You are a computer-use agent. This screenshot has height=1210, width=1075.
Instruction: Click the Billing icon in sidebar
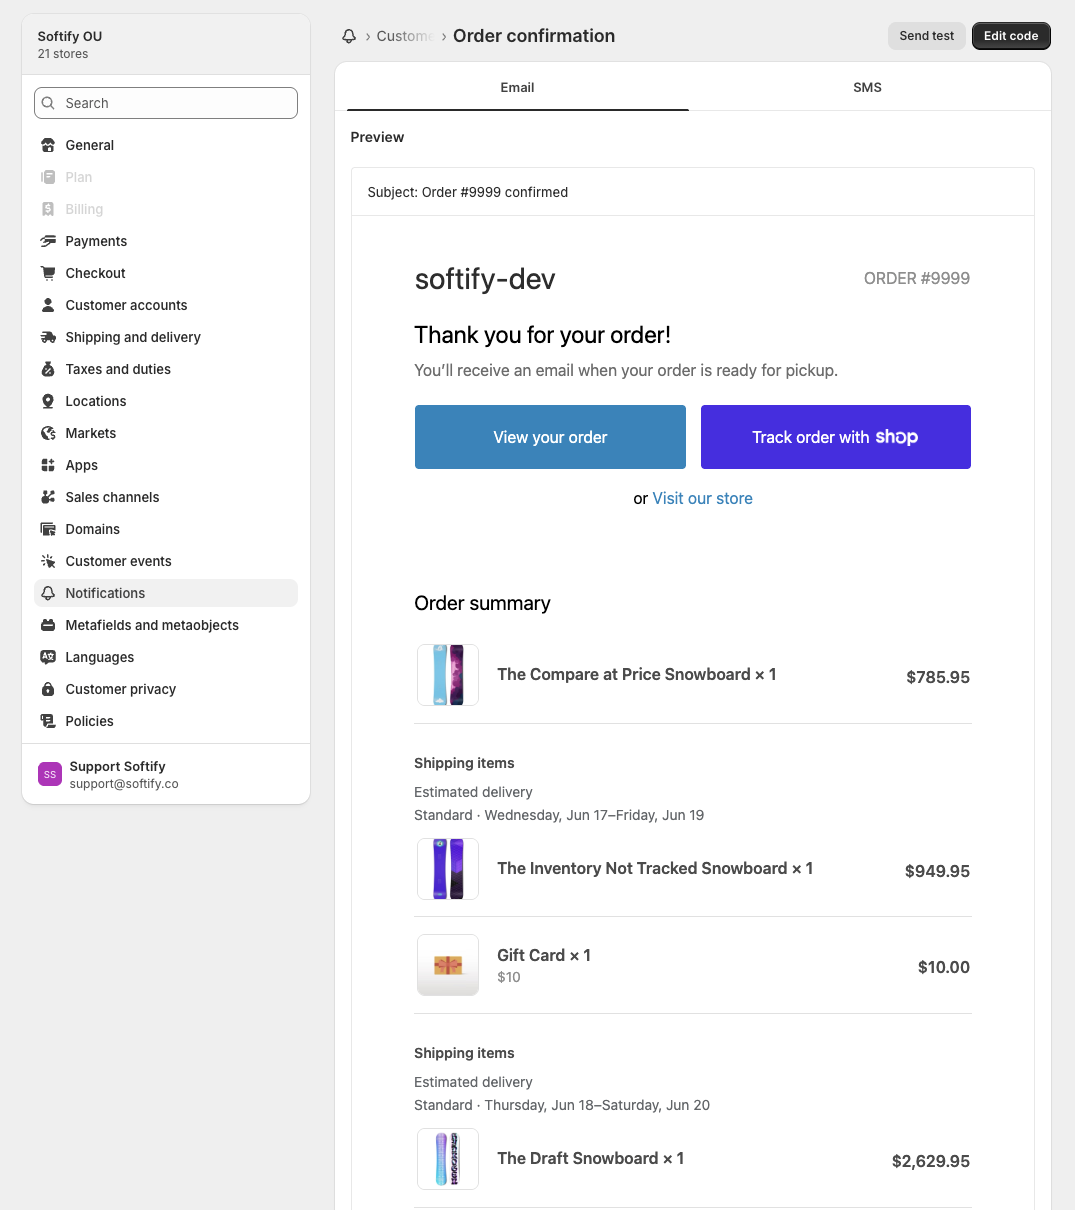tap(48, 209)
